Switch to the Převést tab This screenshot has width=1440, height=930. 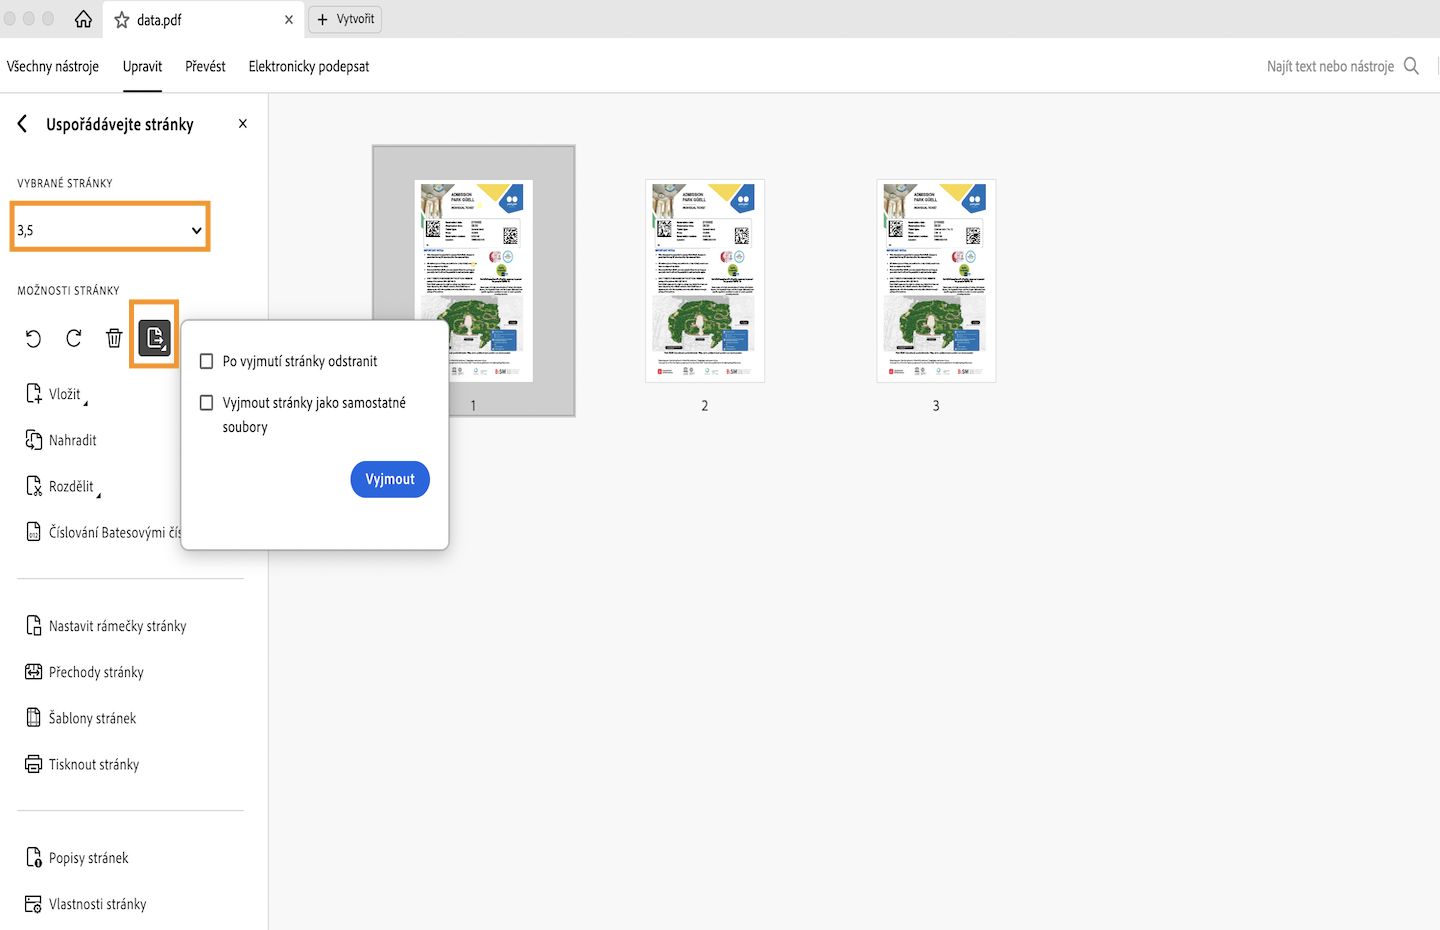(205, 66)
